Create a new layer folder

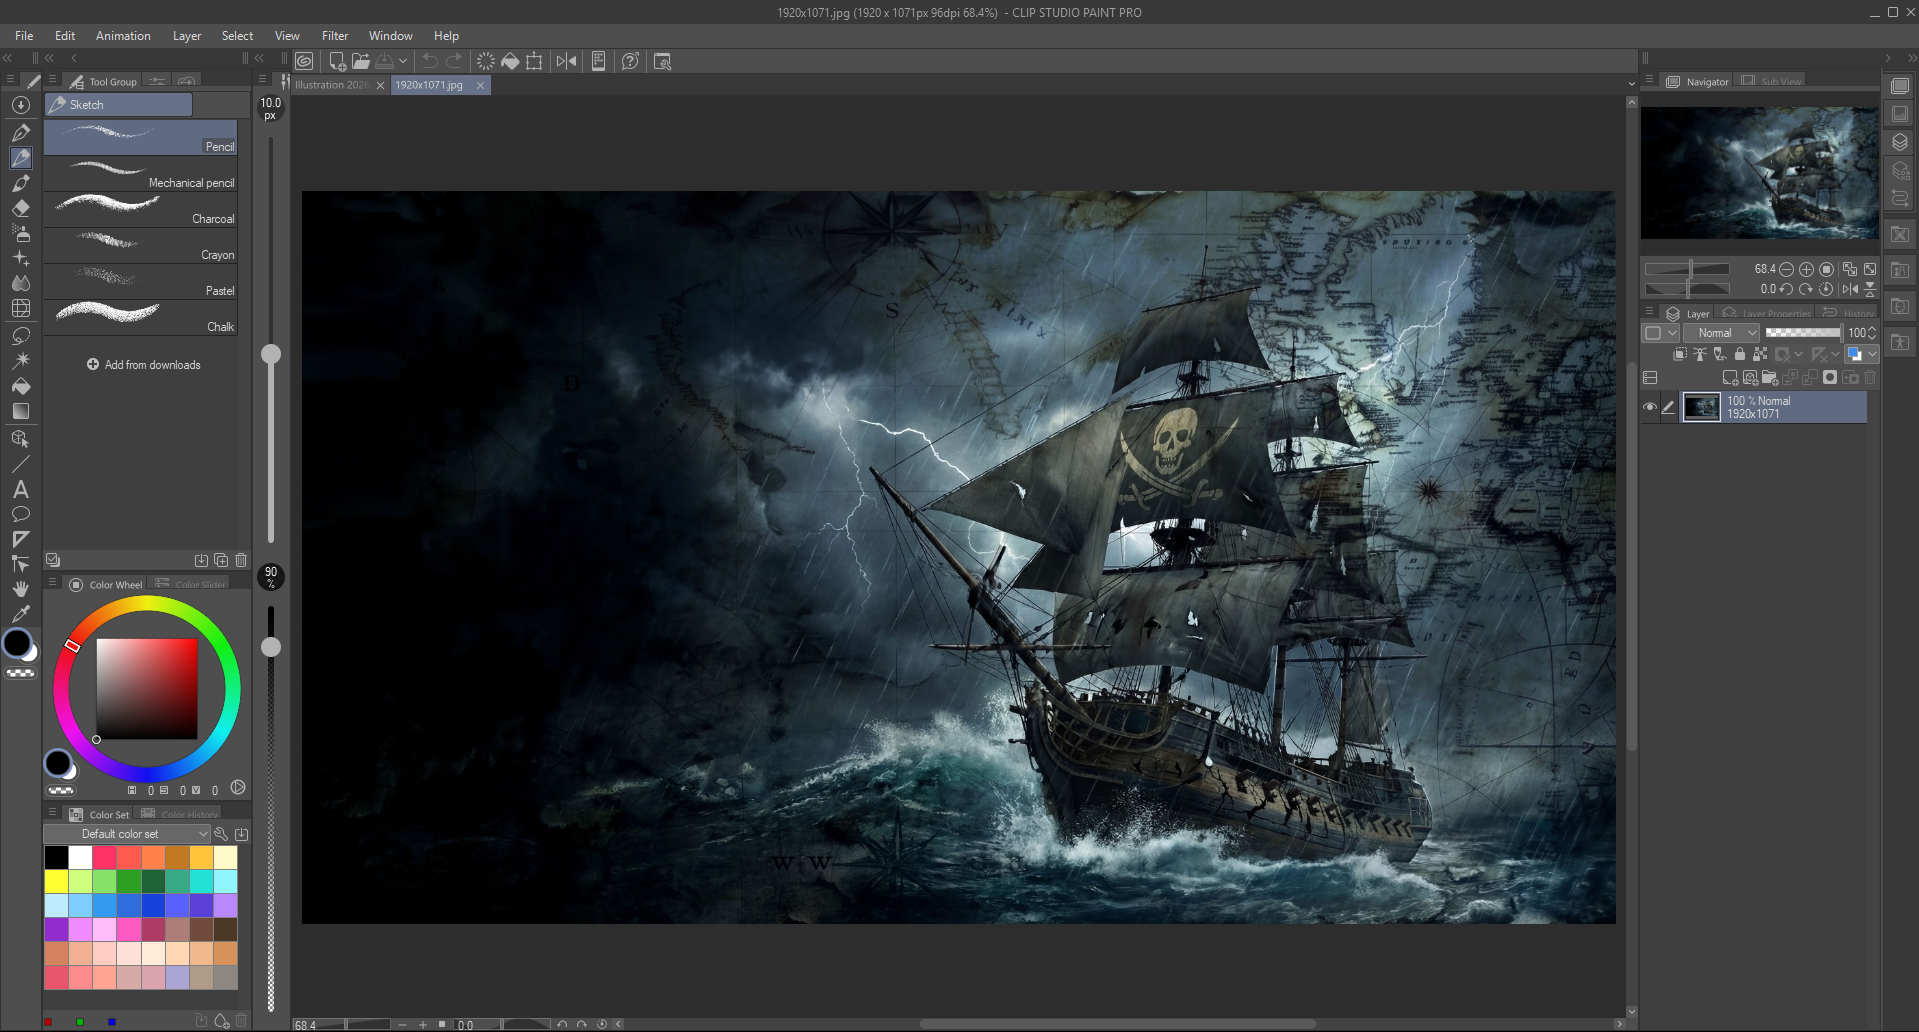pos(1770,378)
